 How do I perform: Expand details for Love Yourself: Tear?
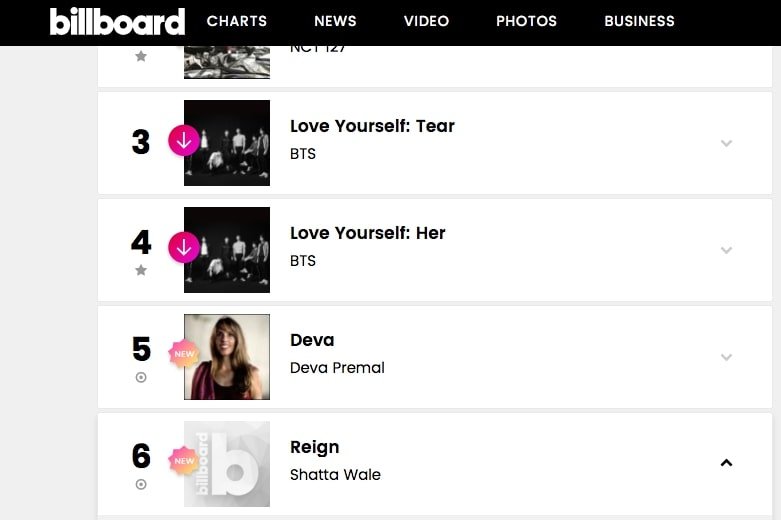tap(726, 143)
